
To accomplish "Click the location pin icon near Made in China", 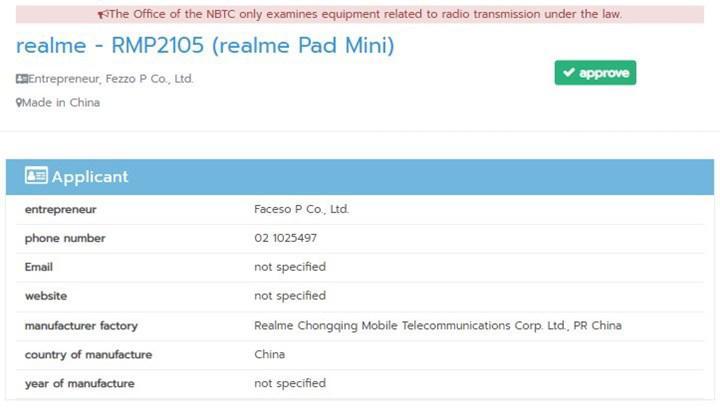I will (x=19, y=102).
